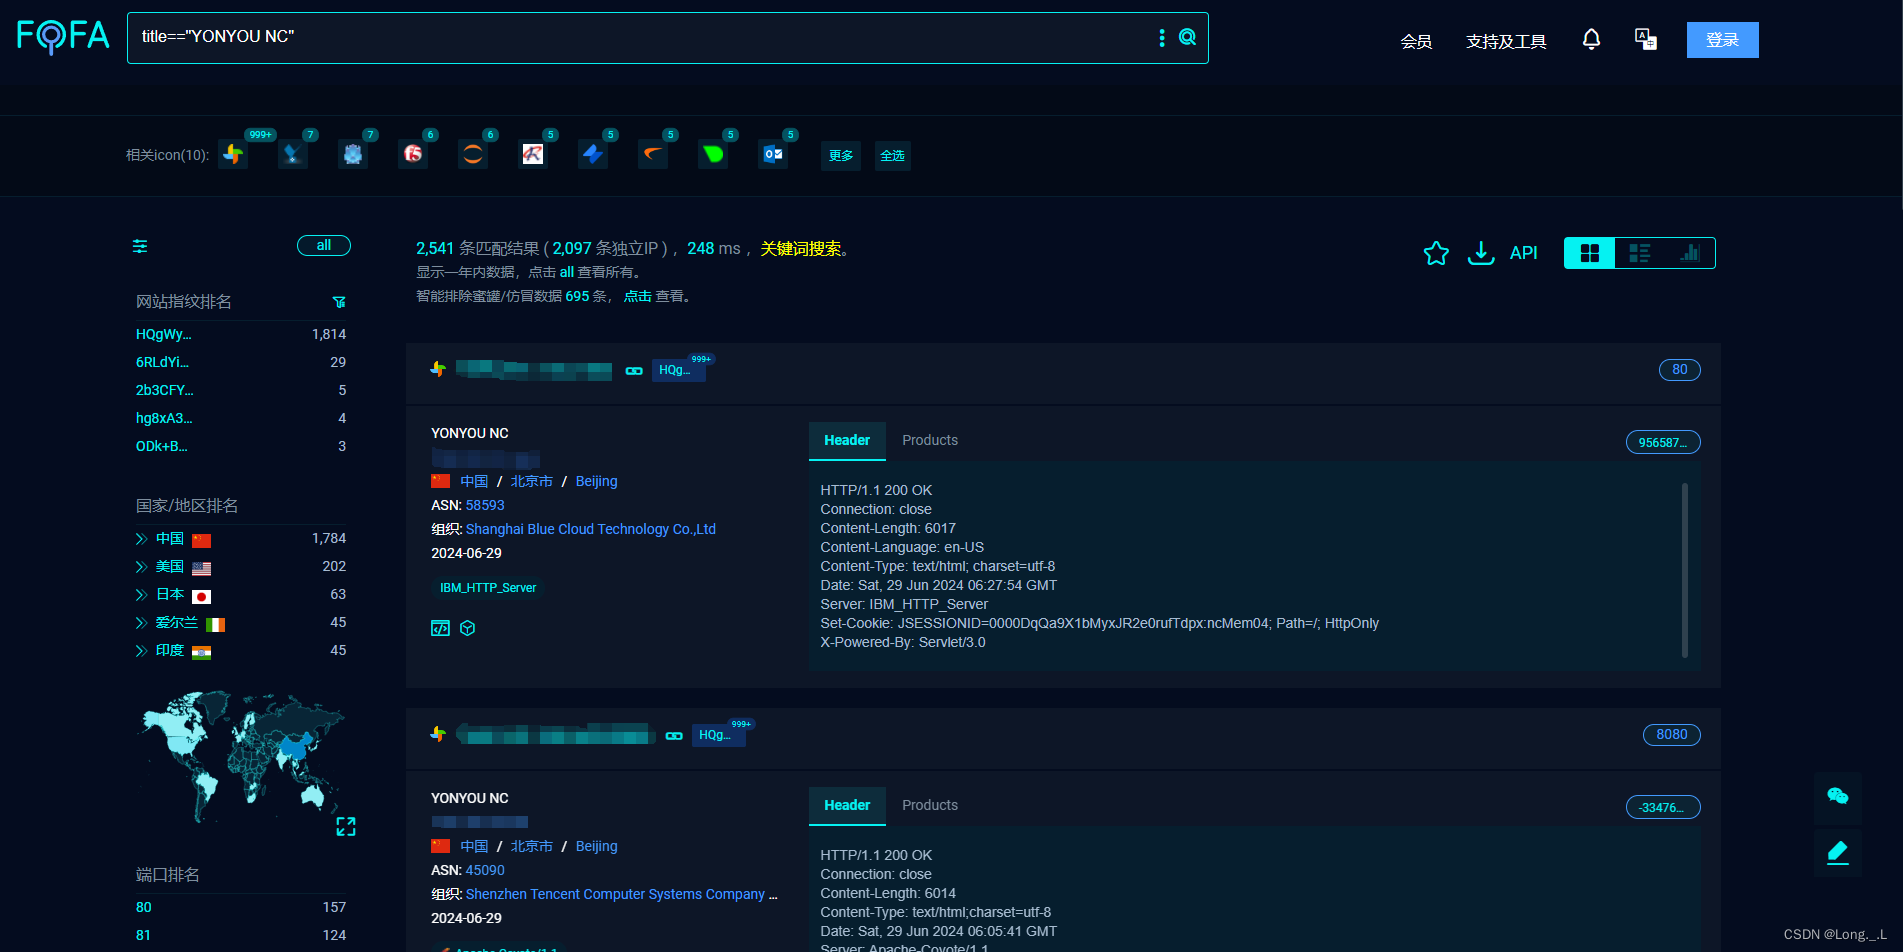Click the download results icon
Screen dimensions: 1903x952
point(1481,253)
